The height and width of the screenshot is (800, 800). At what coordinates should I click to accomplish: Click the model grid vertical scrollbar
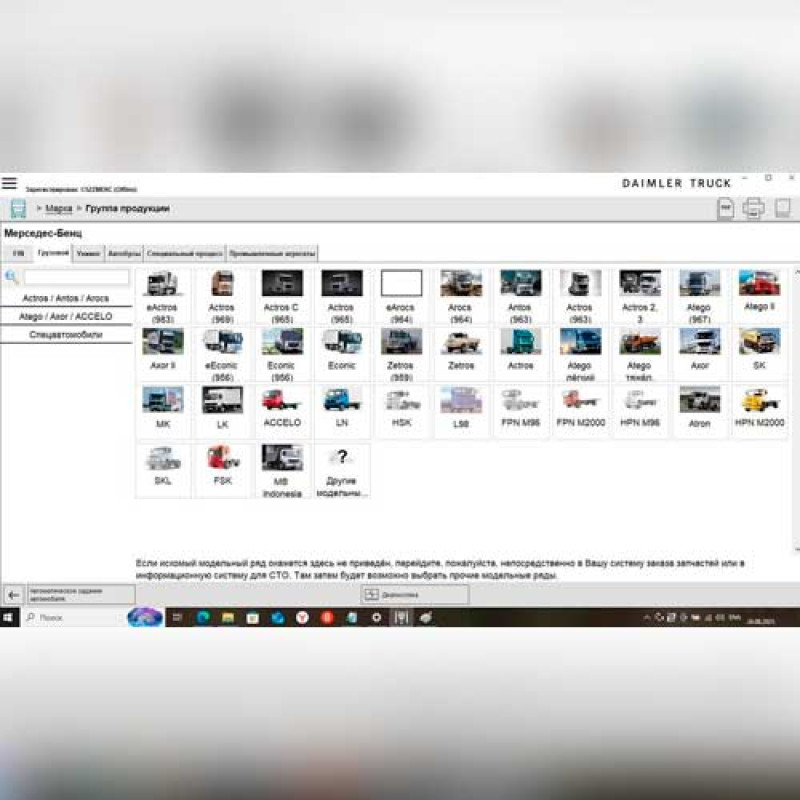click(x=796, y=410)
